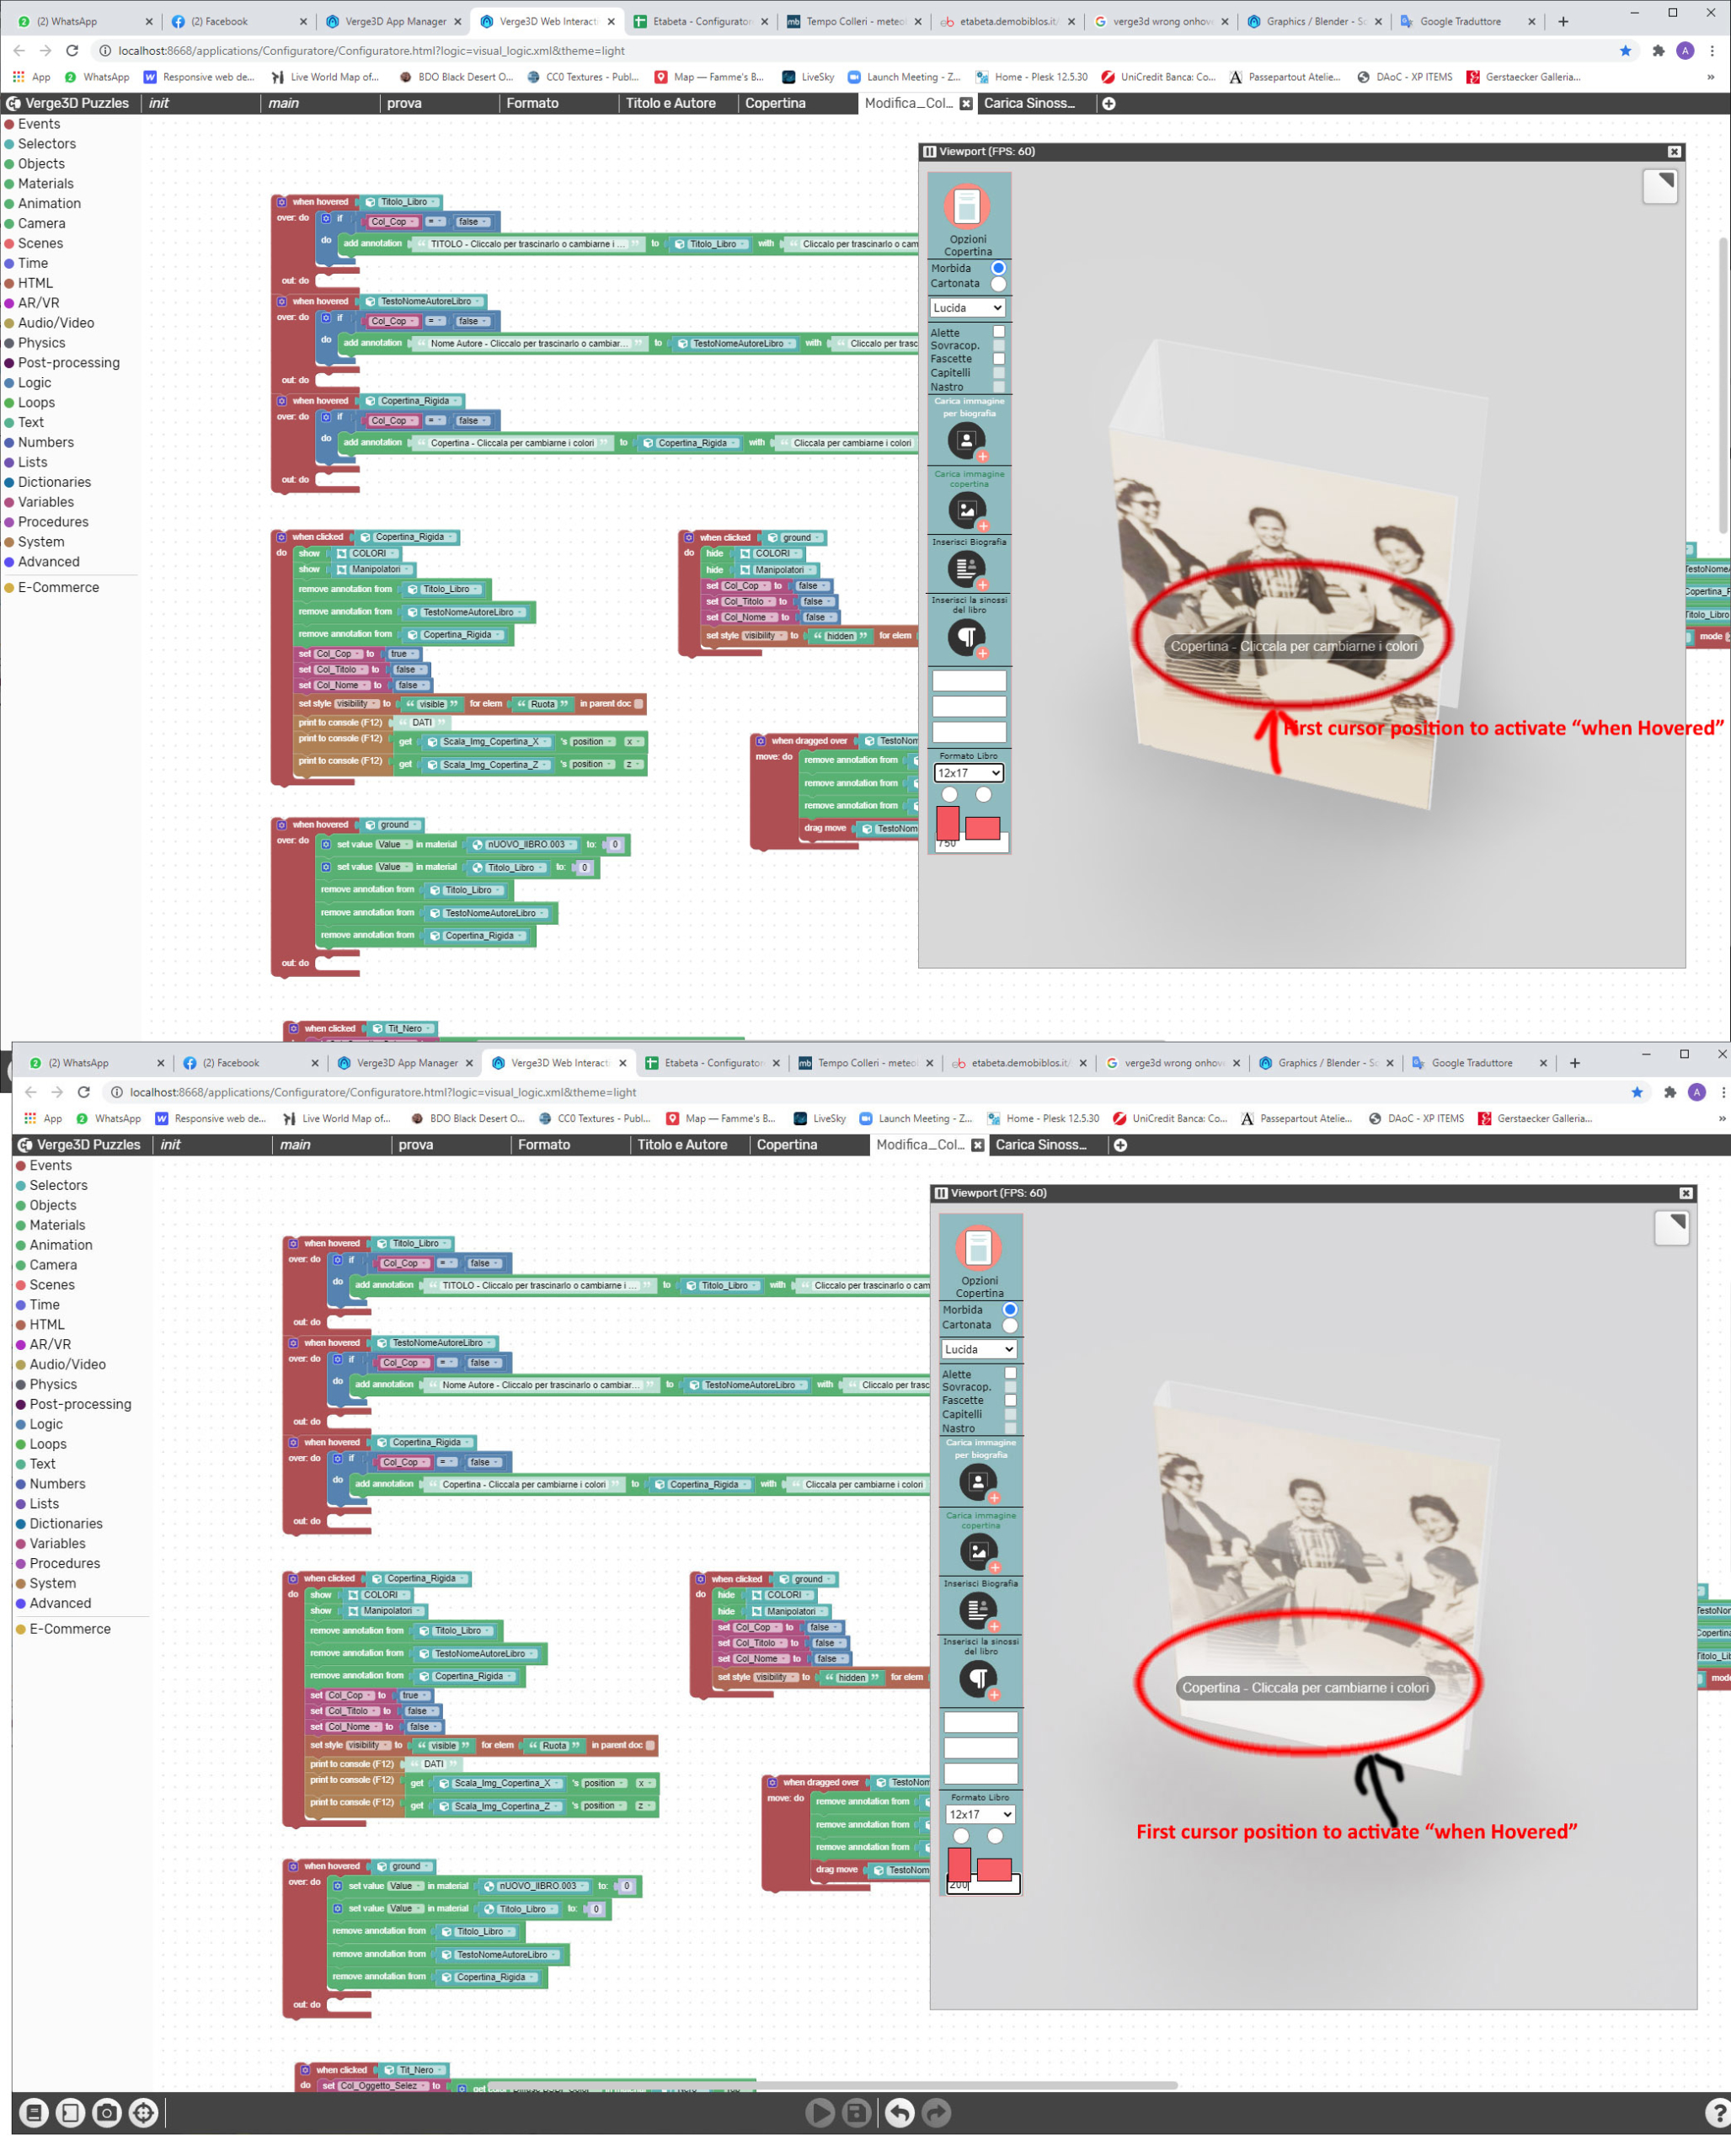
Task: Select the right radio under 12x17 in the upper viewport
Action: [984, 795]
